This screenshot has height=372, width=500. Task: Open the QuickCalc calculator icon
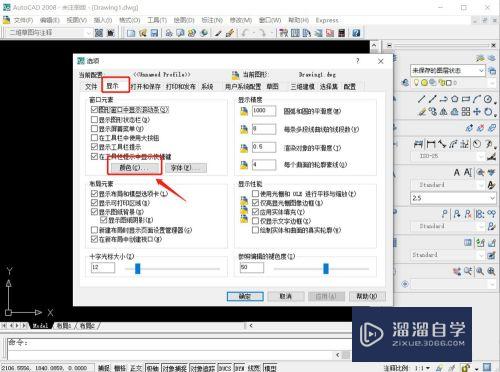pos(342,33)
